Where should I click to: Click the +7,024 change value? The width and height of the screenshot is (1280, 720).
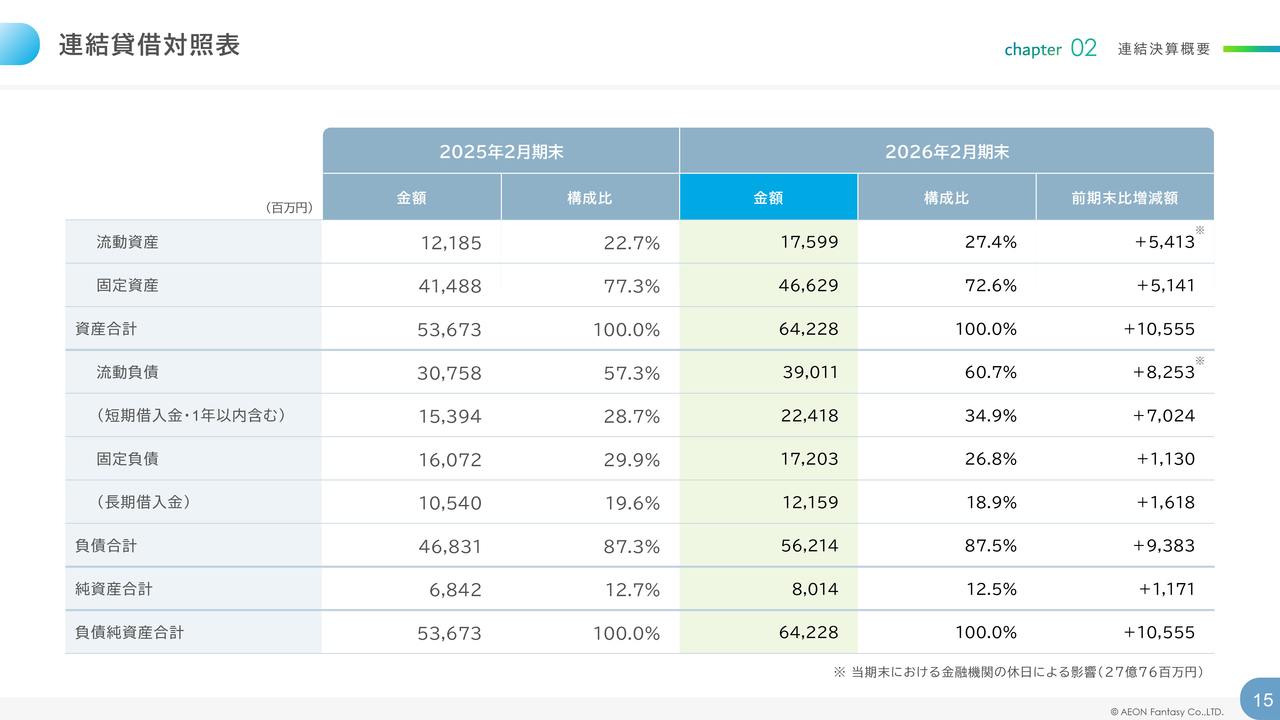pos(1163,415)
